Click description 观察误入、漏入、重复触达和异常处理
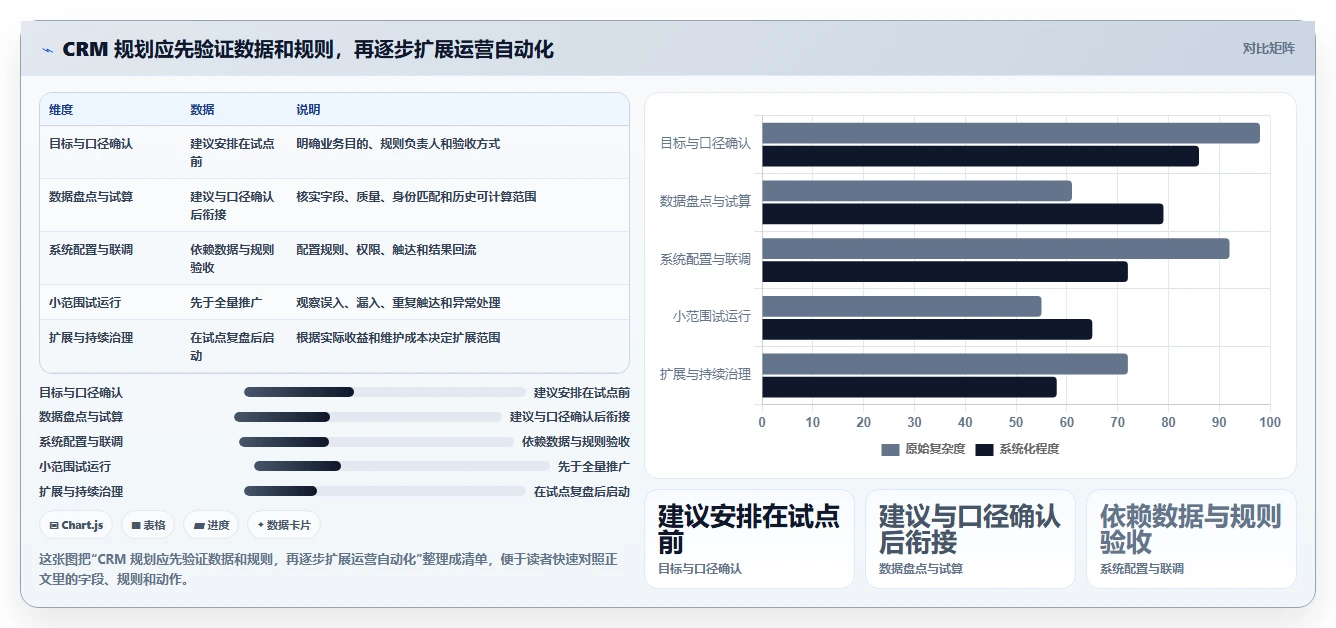This screenshot has width=1336, height=628. [x=398, y=303]
